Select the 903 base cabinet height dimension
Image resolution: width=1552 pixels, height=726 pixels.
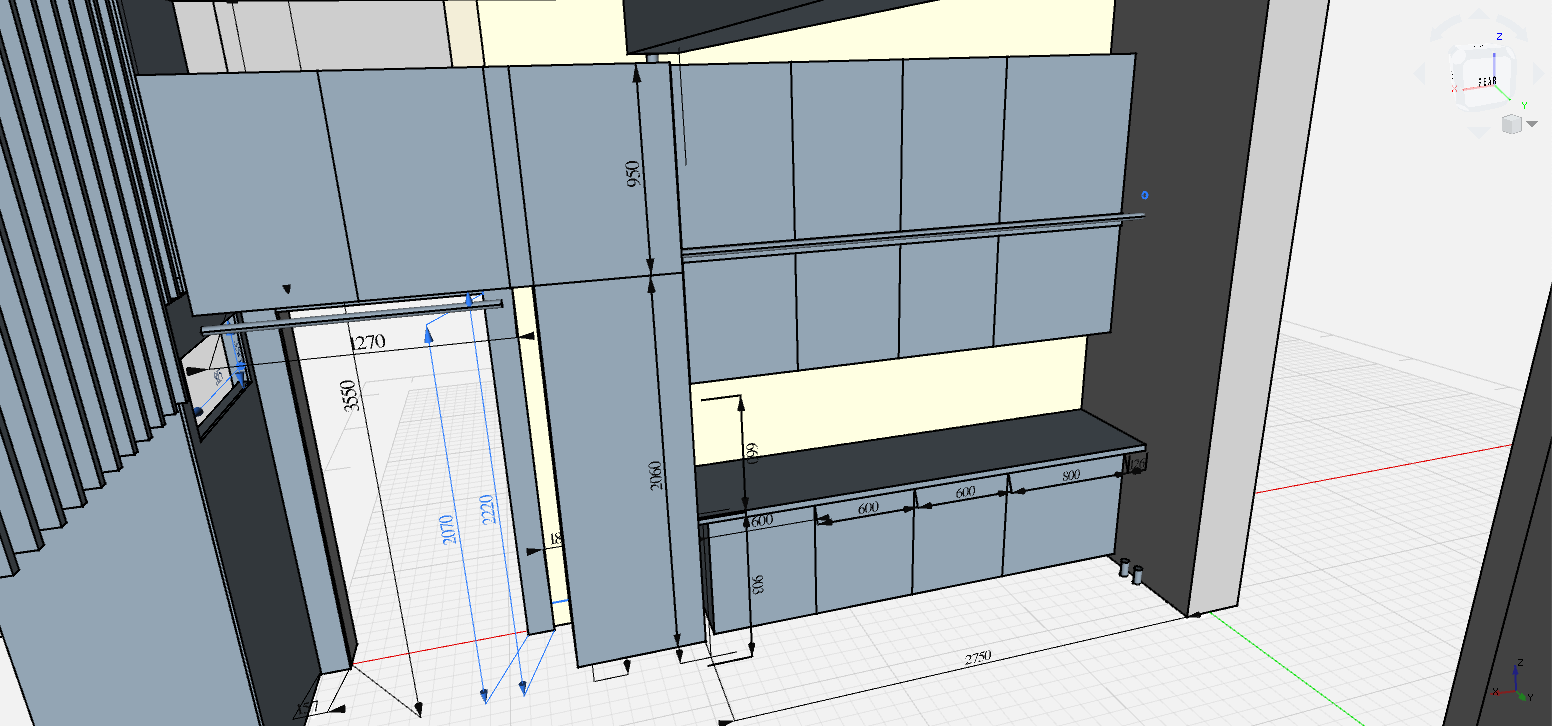(x=759, y=585)
